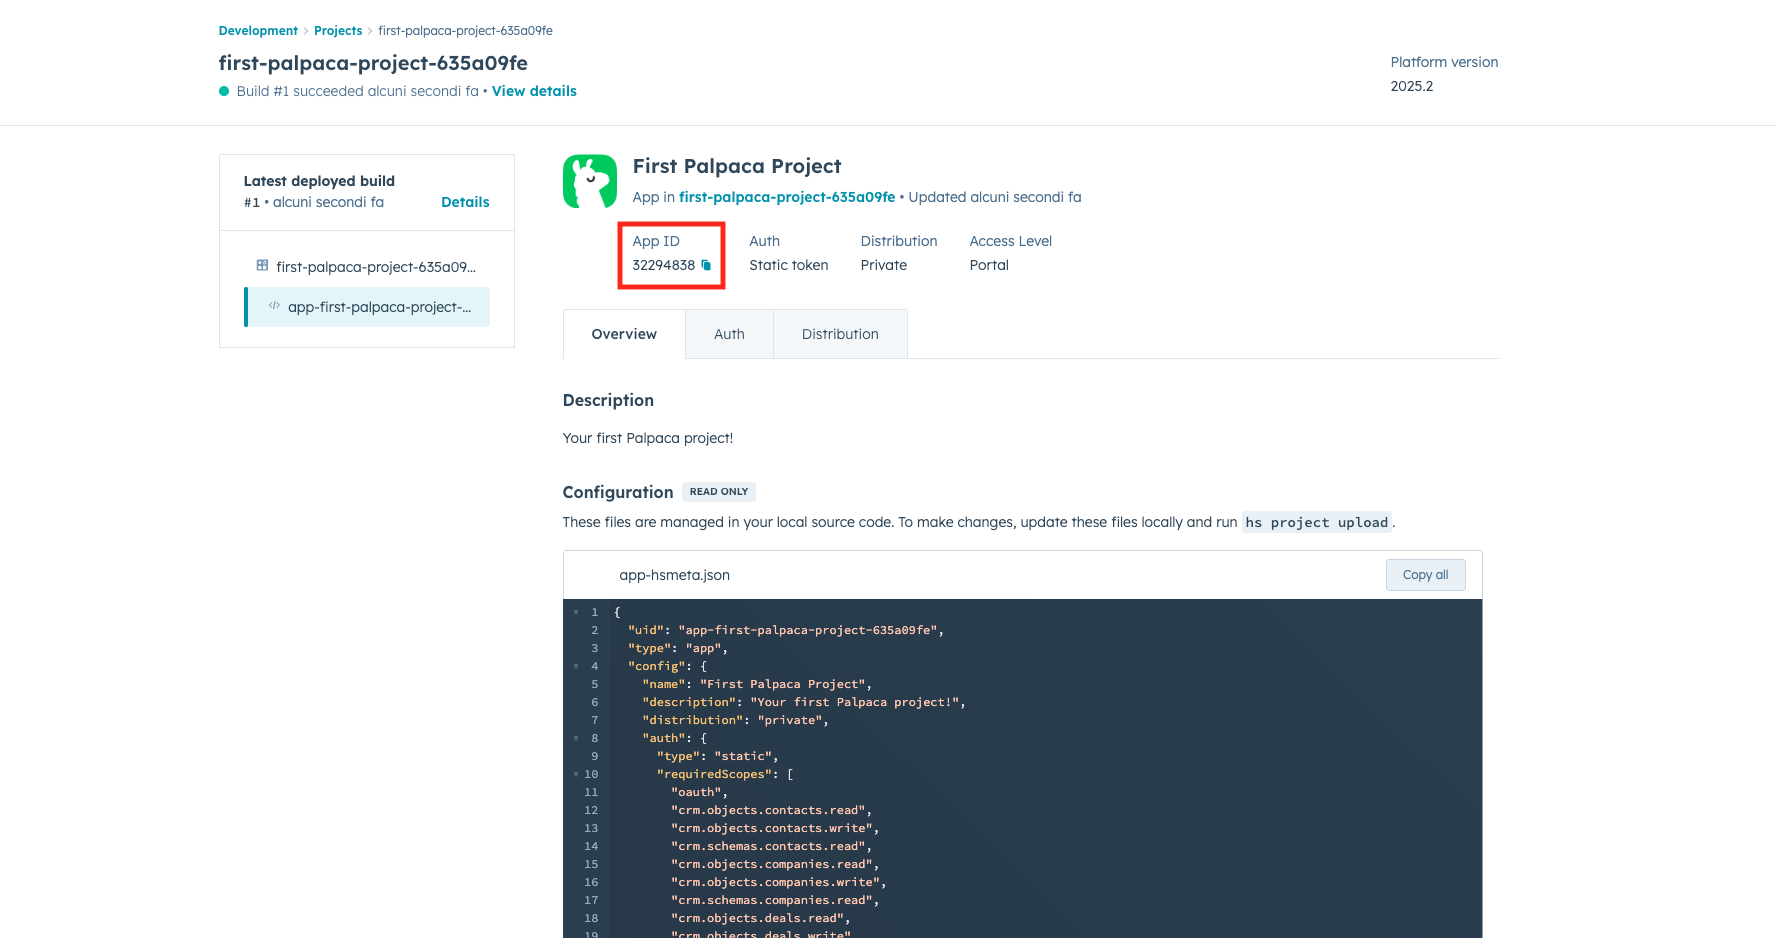The height and width of the screenshot is (938, 1776).
Task: Click the code icon next to app-first-palpaca-project
Action: pyautogui.click(x=275, y=306)
